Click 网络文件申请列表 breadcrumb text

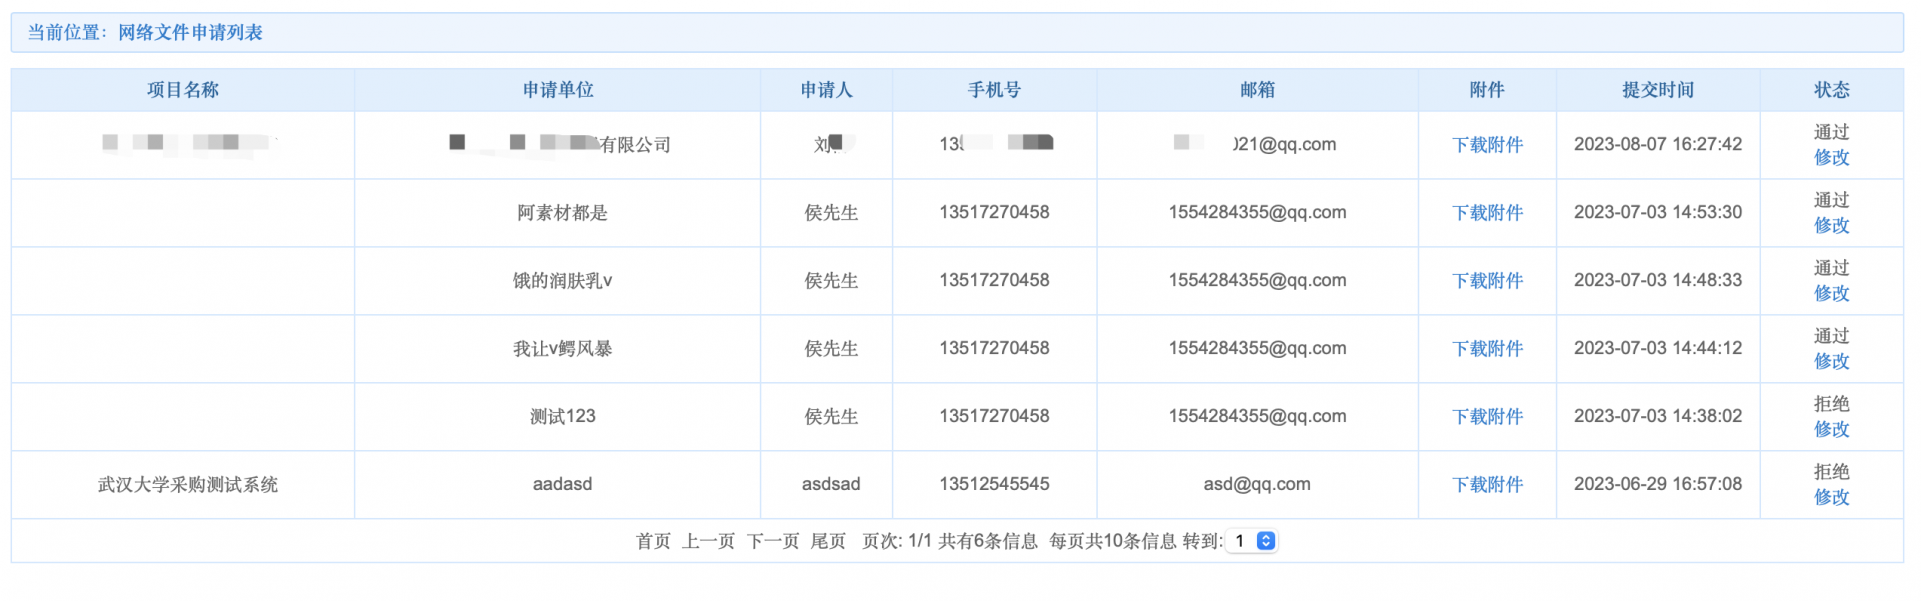tap(190, 33)
